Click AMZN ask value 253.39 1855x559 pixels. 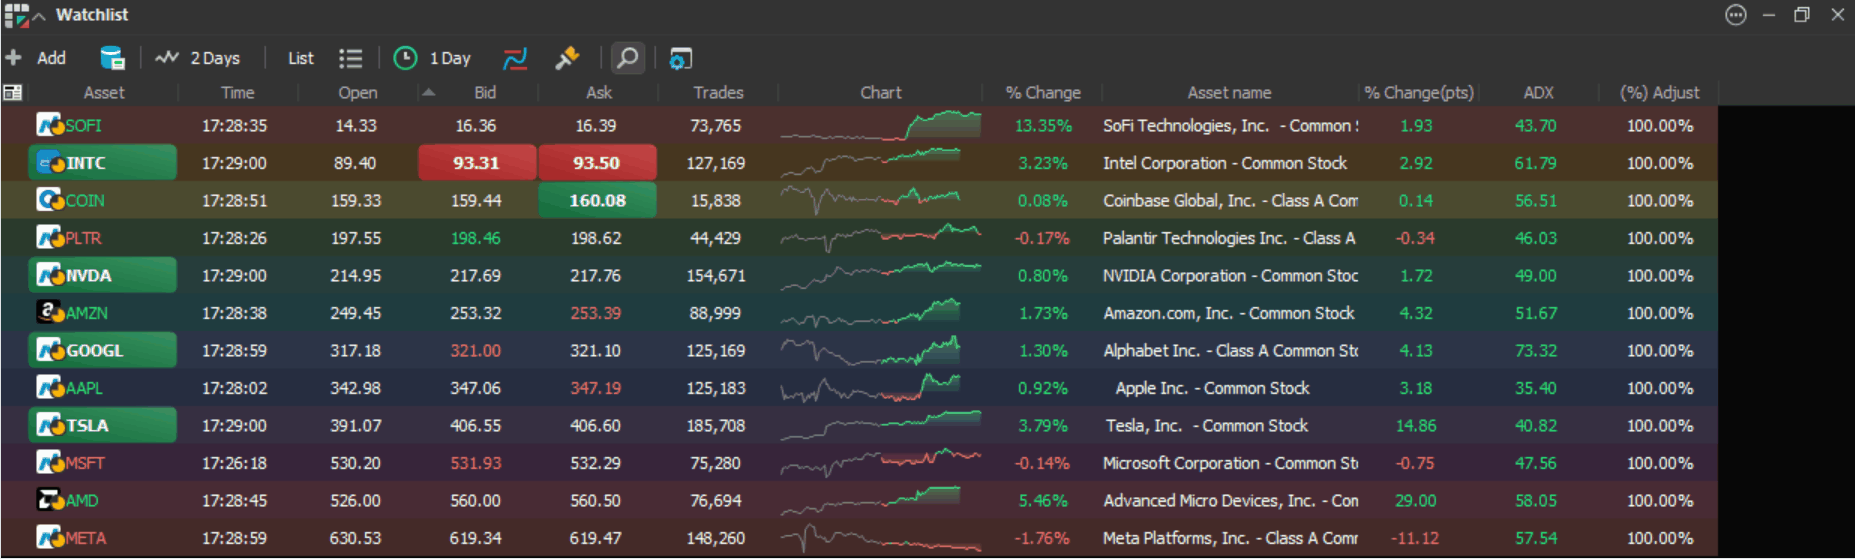[x=595, y=313]
